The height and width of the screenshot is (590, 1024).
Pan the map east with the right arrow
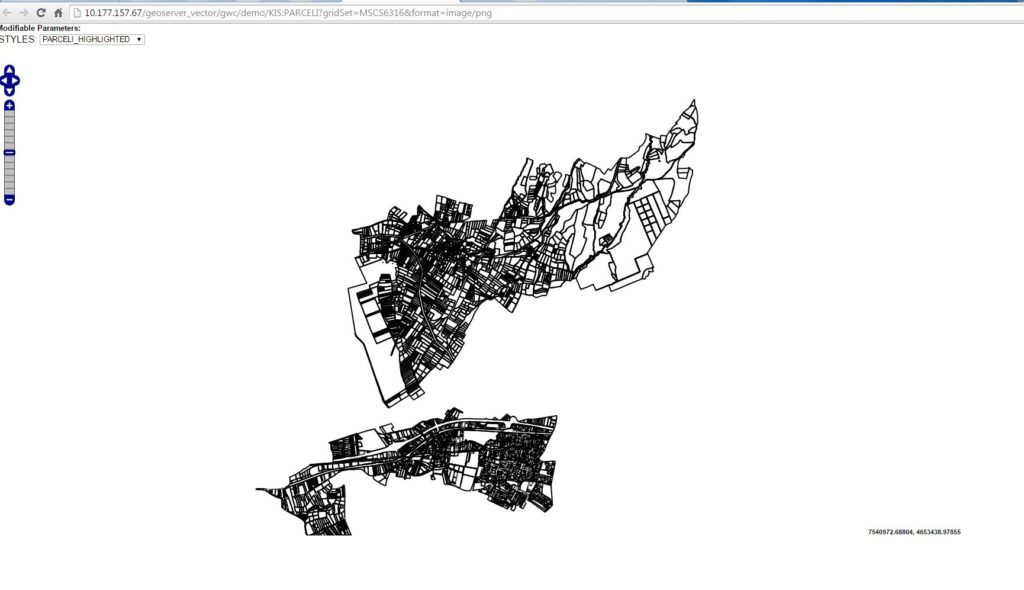click(x=16, y=80)
